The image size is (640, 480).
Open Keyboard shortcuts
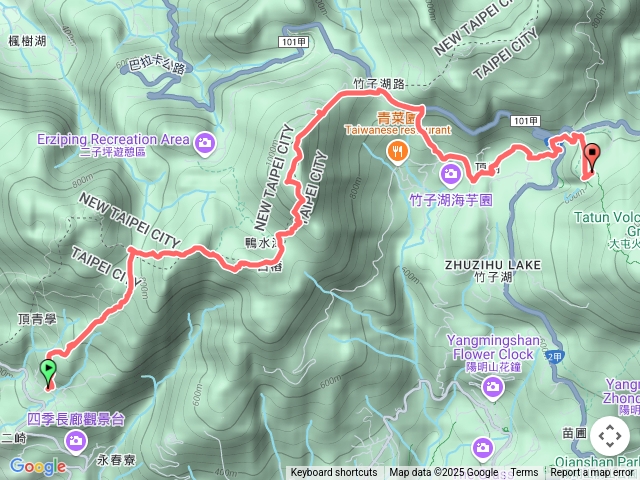pos(333,473)
